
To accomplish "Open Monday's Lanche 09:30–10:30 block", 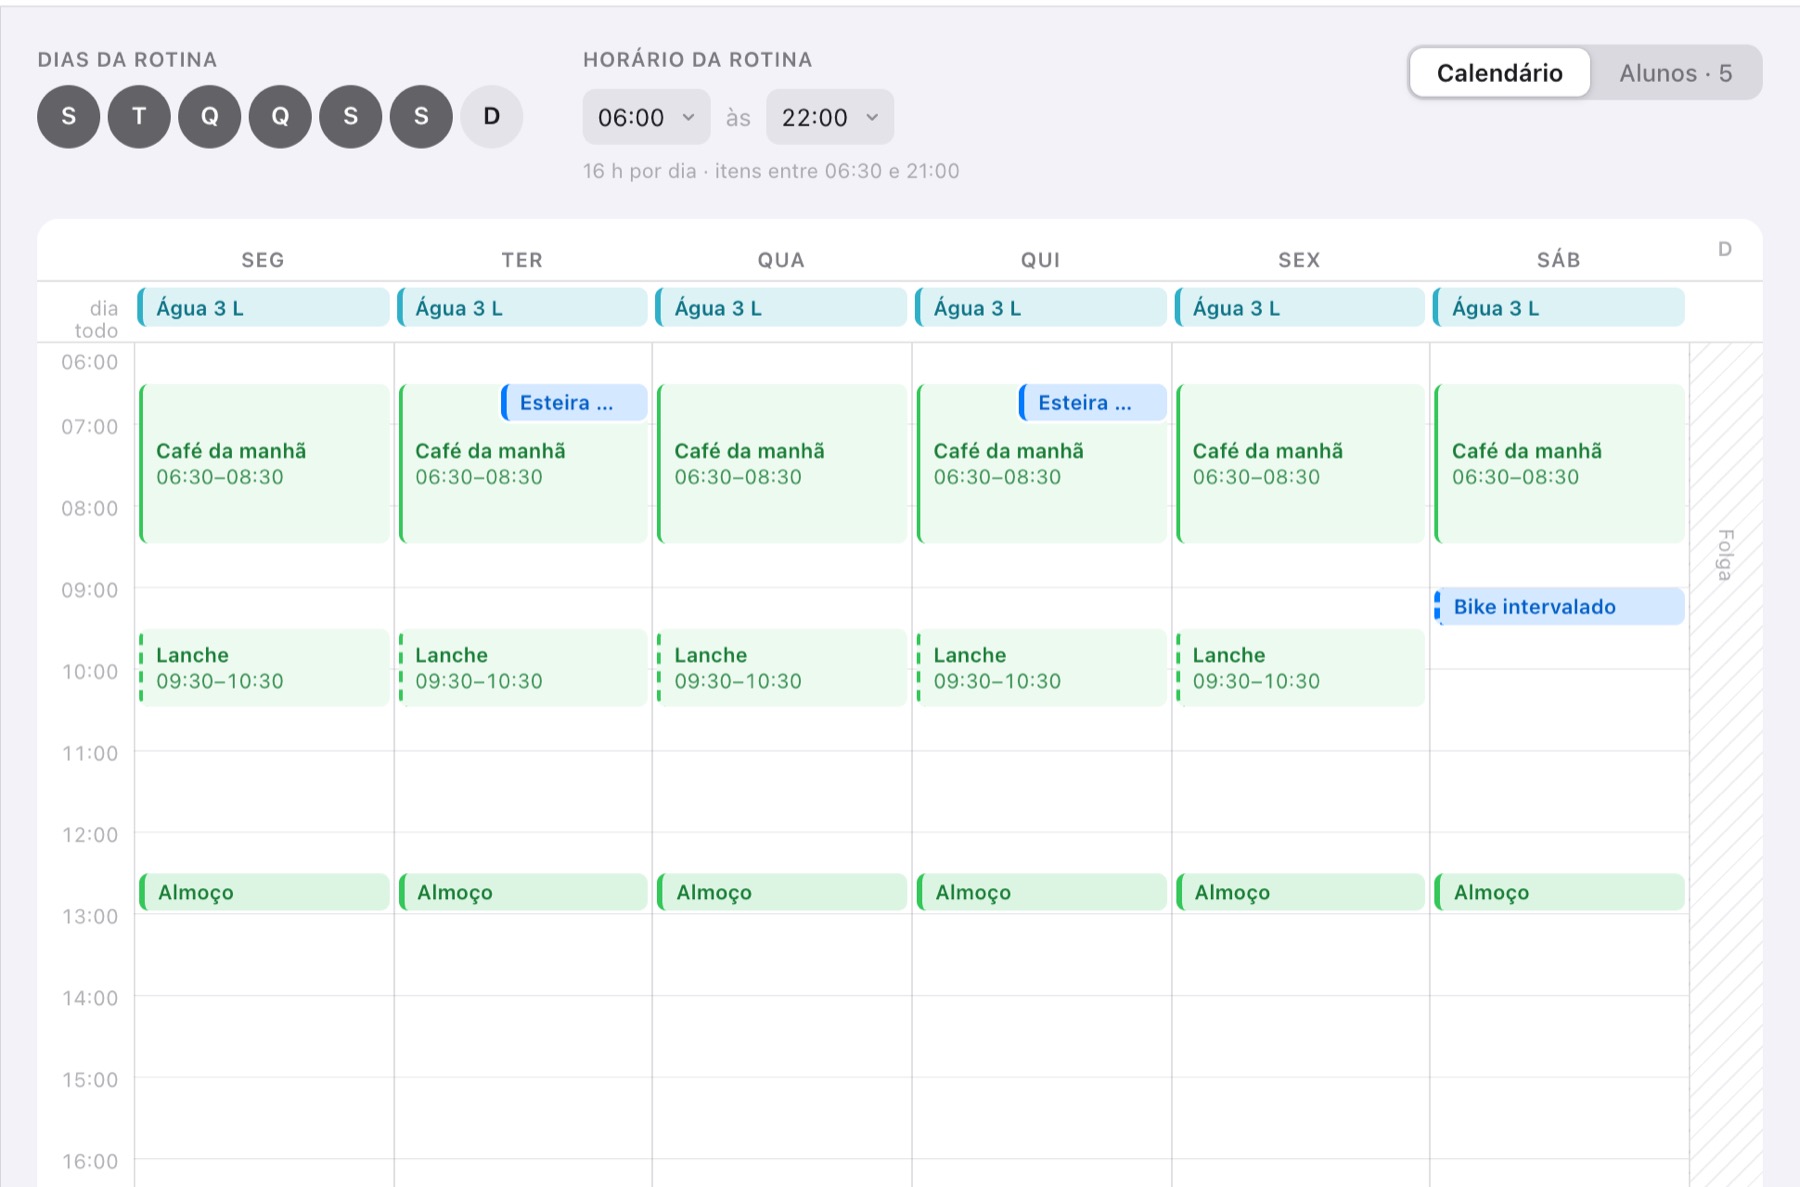I will pos(263,668).
